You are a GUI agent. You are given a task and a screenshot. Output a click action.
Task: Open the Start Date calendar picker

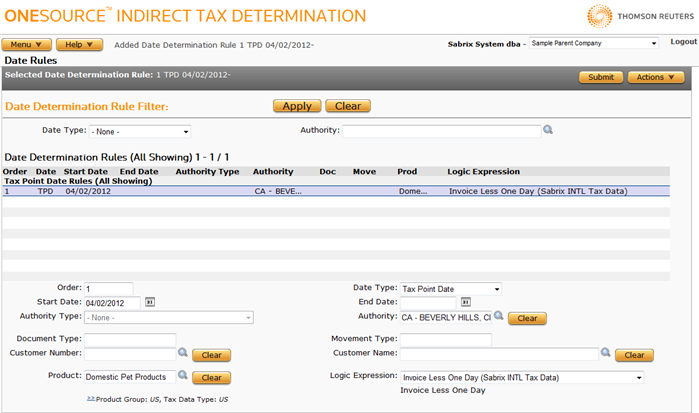click(x=150, y=302)
